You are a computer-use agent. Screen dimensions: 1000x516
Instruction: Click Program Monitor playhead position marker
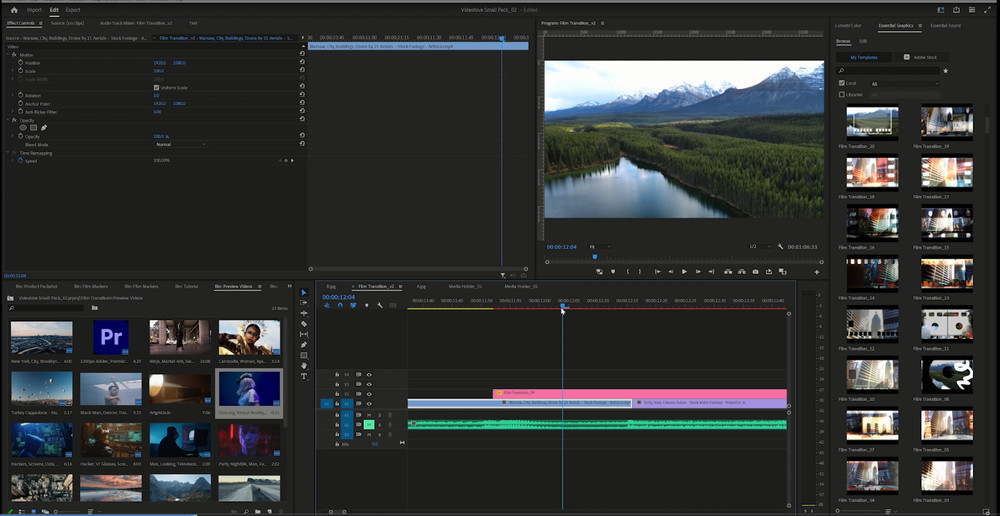[594, 256]
